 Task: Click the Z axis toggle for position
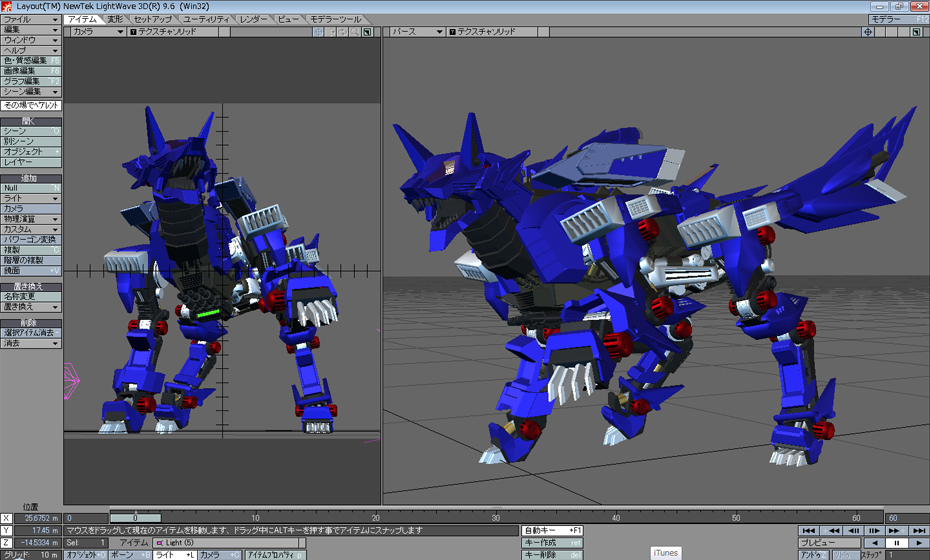(x=6, y=543)
